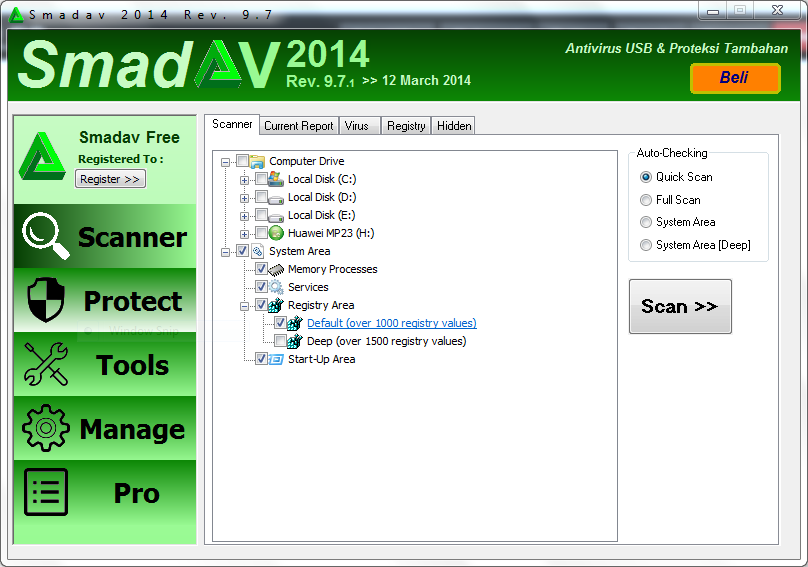Click the Local Disk (C:) Windows drive icon

coord(276,179)
